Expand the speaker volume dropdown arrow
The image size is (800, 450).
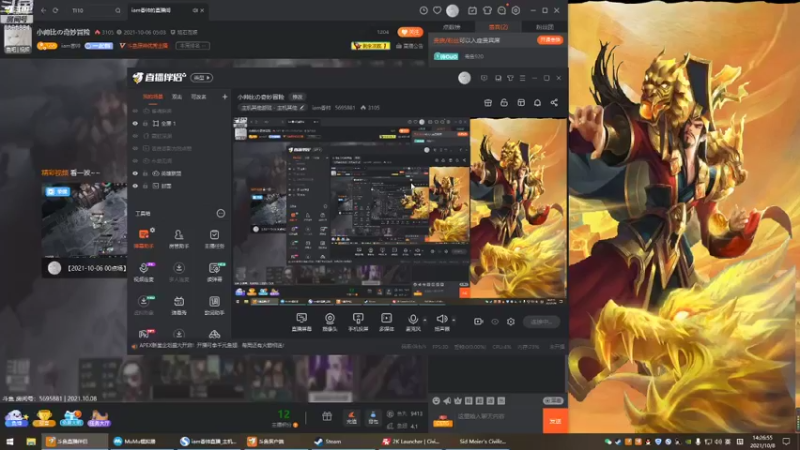pyautogui.click(x=454, y=320)
